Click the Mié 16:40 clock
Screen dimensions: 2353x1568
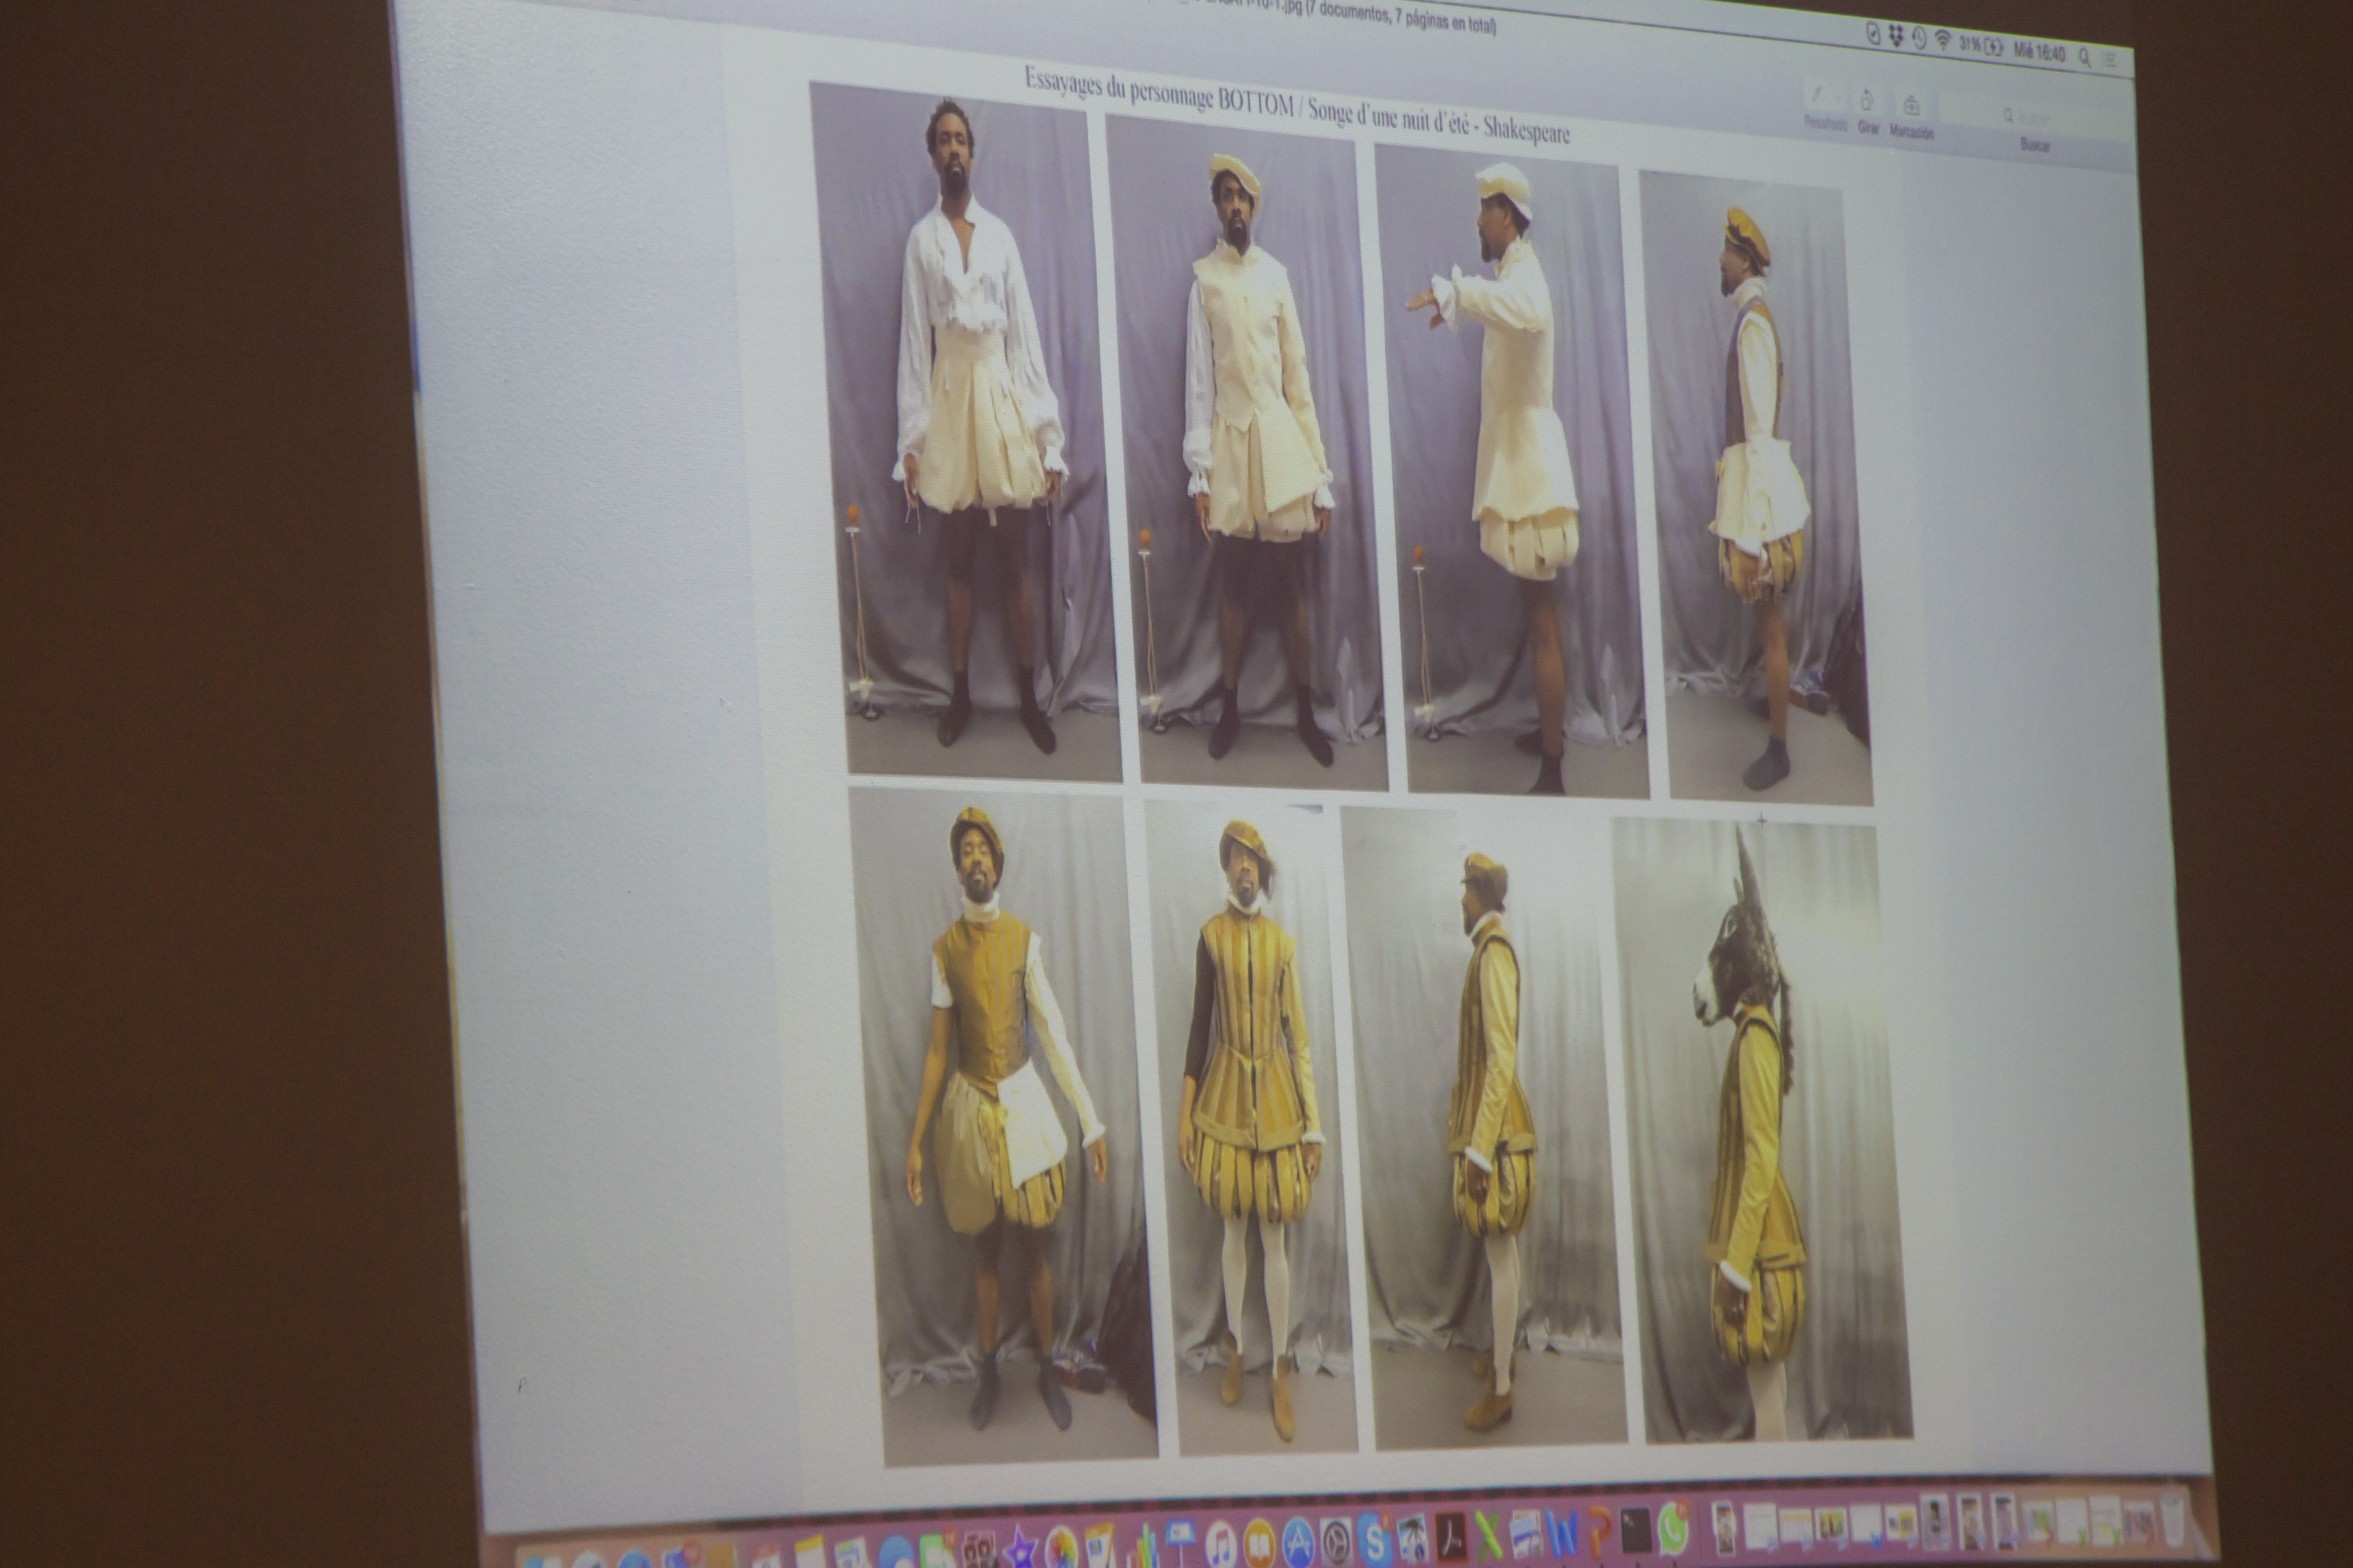(2039, 52)
